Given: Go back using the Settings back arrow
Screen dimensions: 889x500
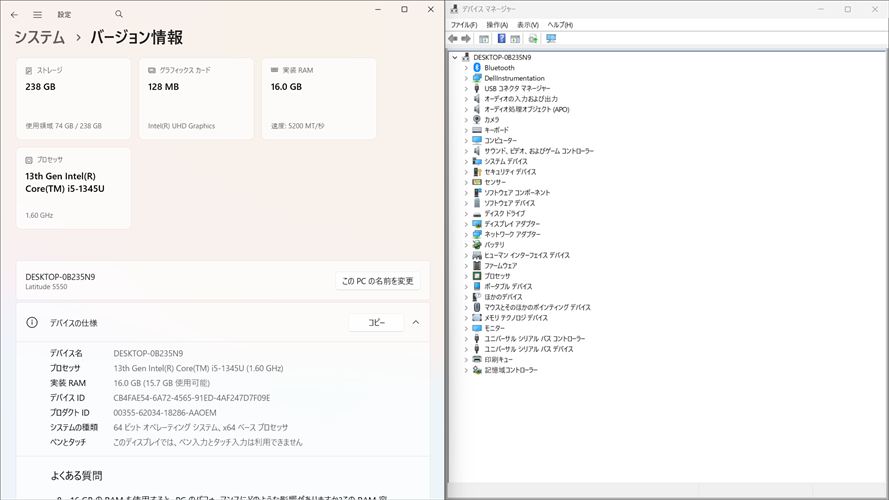Looking at the screenshot, I should tap(14, 14).
